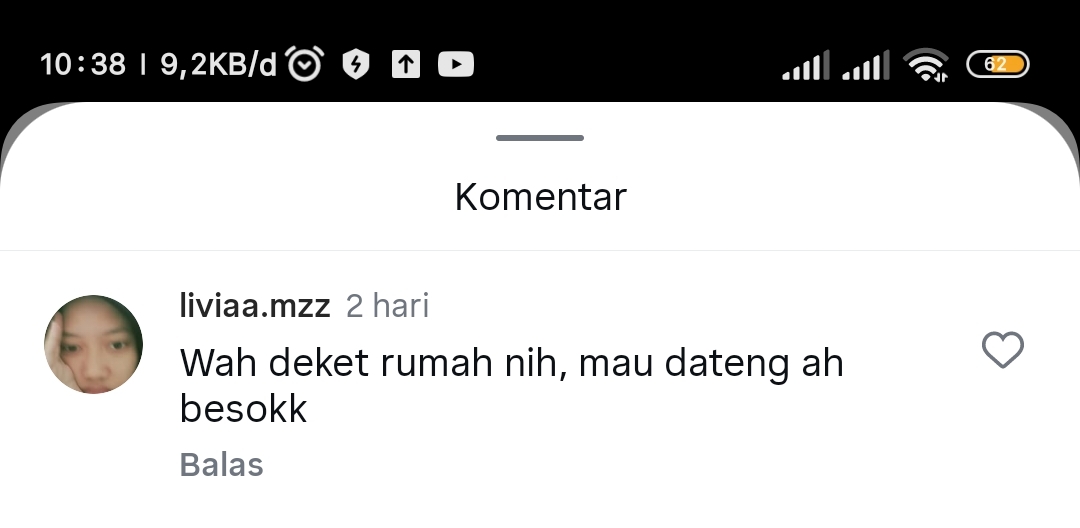Tap the word besokk in the comment
The width and height of the screenshot is (1080, 528).
[x=243, y=409]
